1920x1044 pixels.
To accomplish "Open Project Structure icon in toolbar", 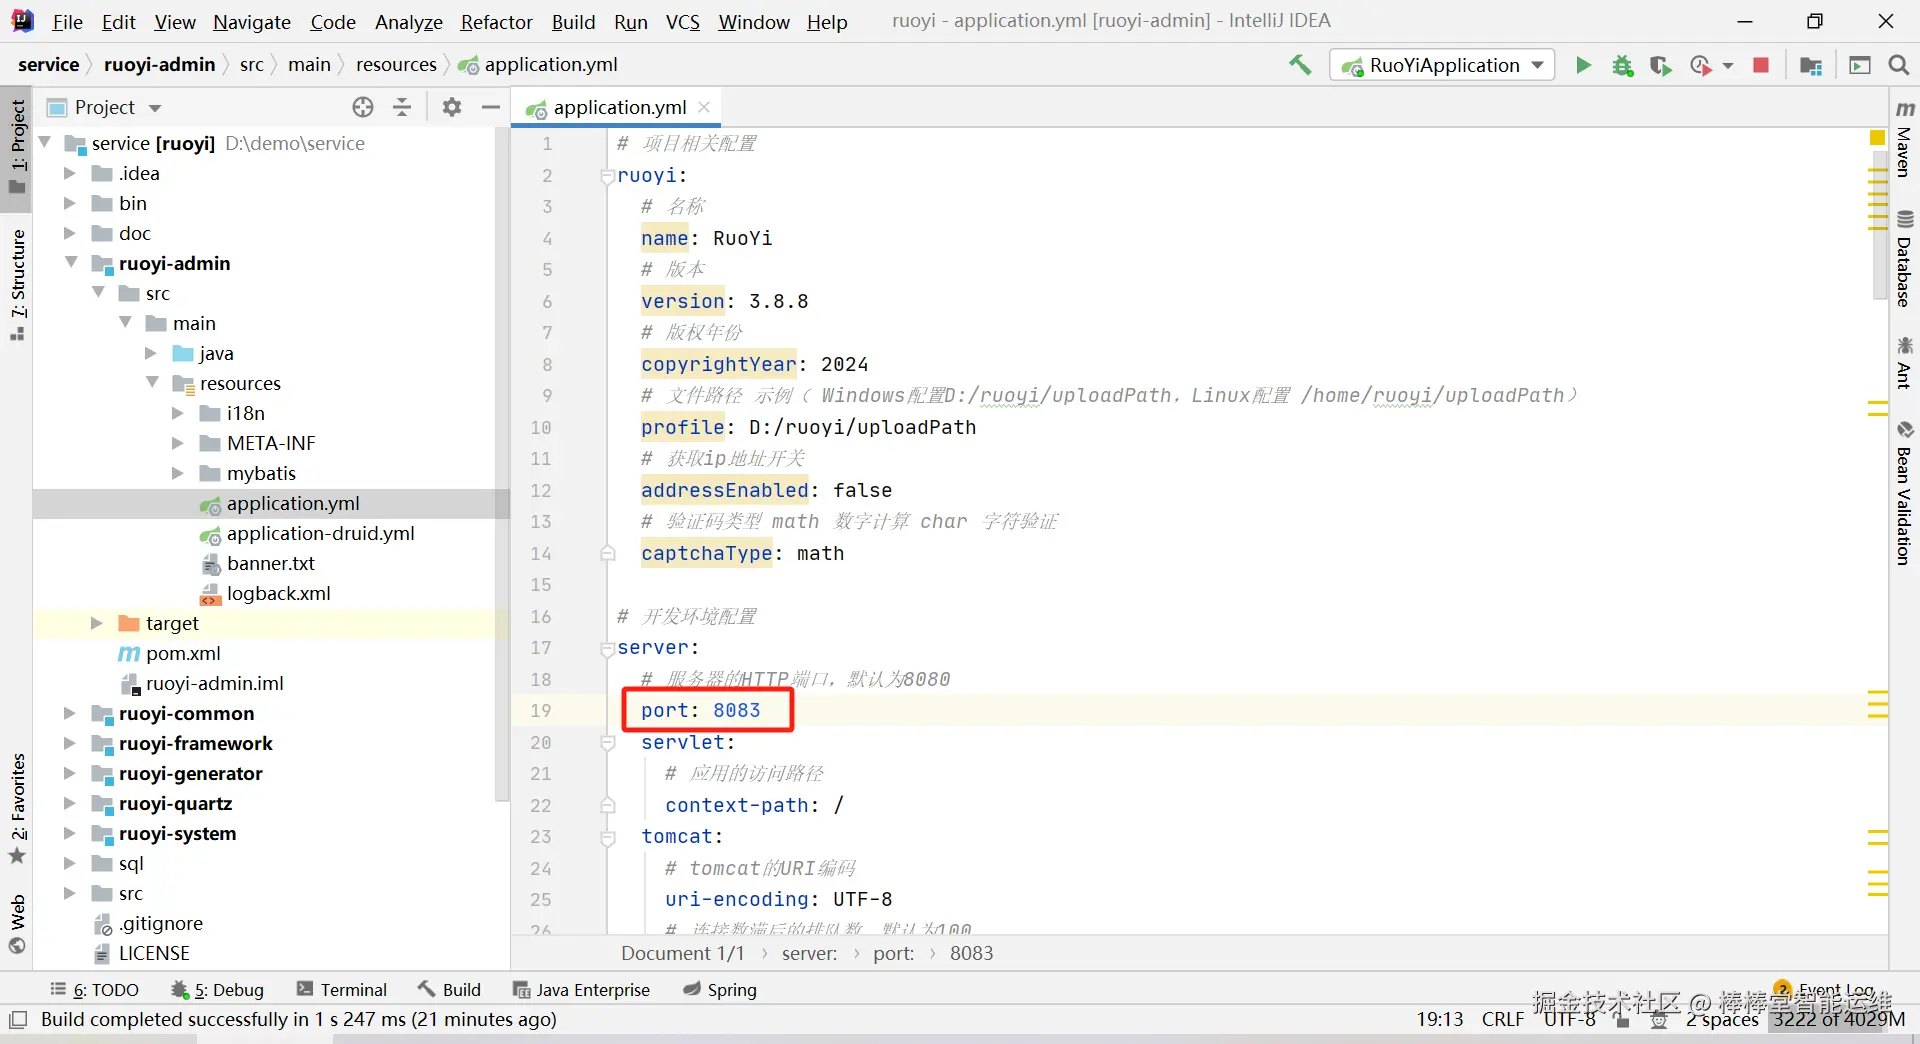I will (1810, 65).
